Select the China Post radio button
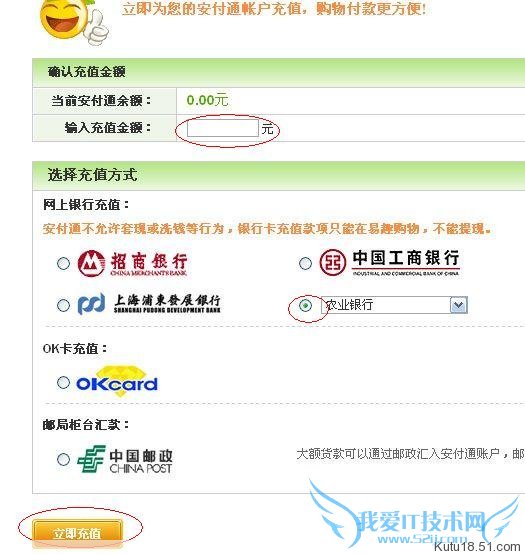The image size is (525, 554). click(x=63, y=459)
